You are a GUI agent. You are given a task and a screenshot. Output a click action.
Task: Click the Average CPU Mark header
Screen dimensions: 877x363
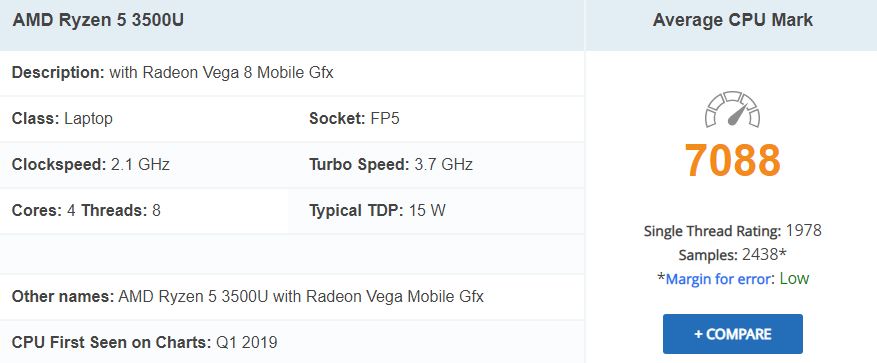[733, 20]
